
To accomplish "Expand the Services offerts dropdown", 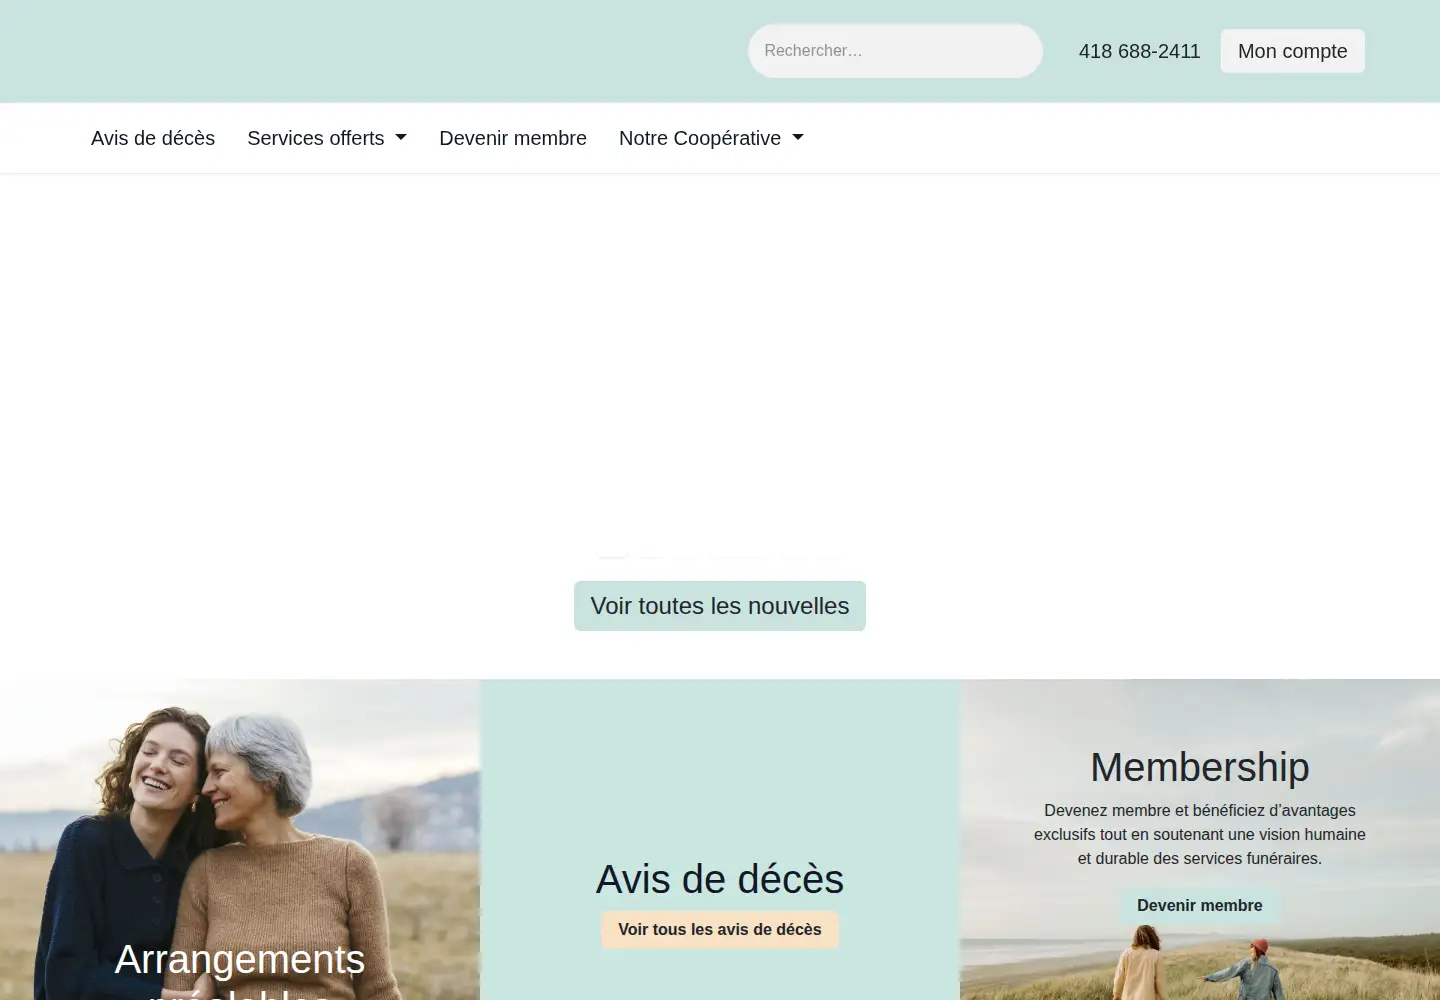I will click(327, 138).
